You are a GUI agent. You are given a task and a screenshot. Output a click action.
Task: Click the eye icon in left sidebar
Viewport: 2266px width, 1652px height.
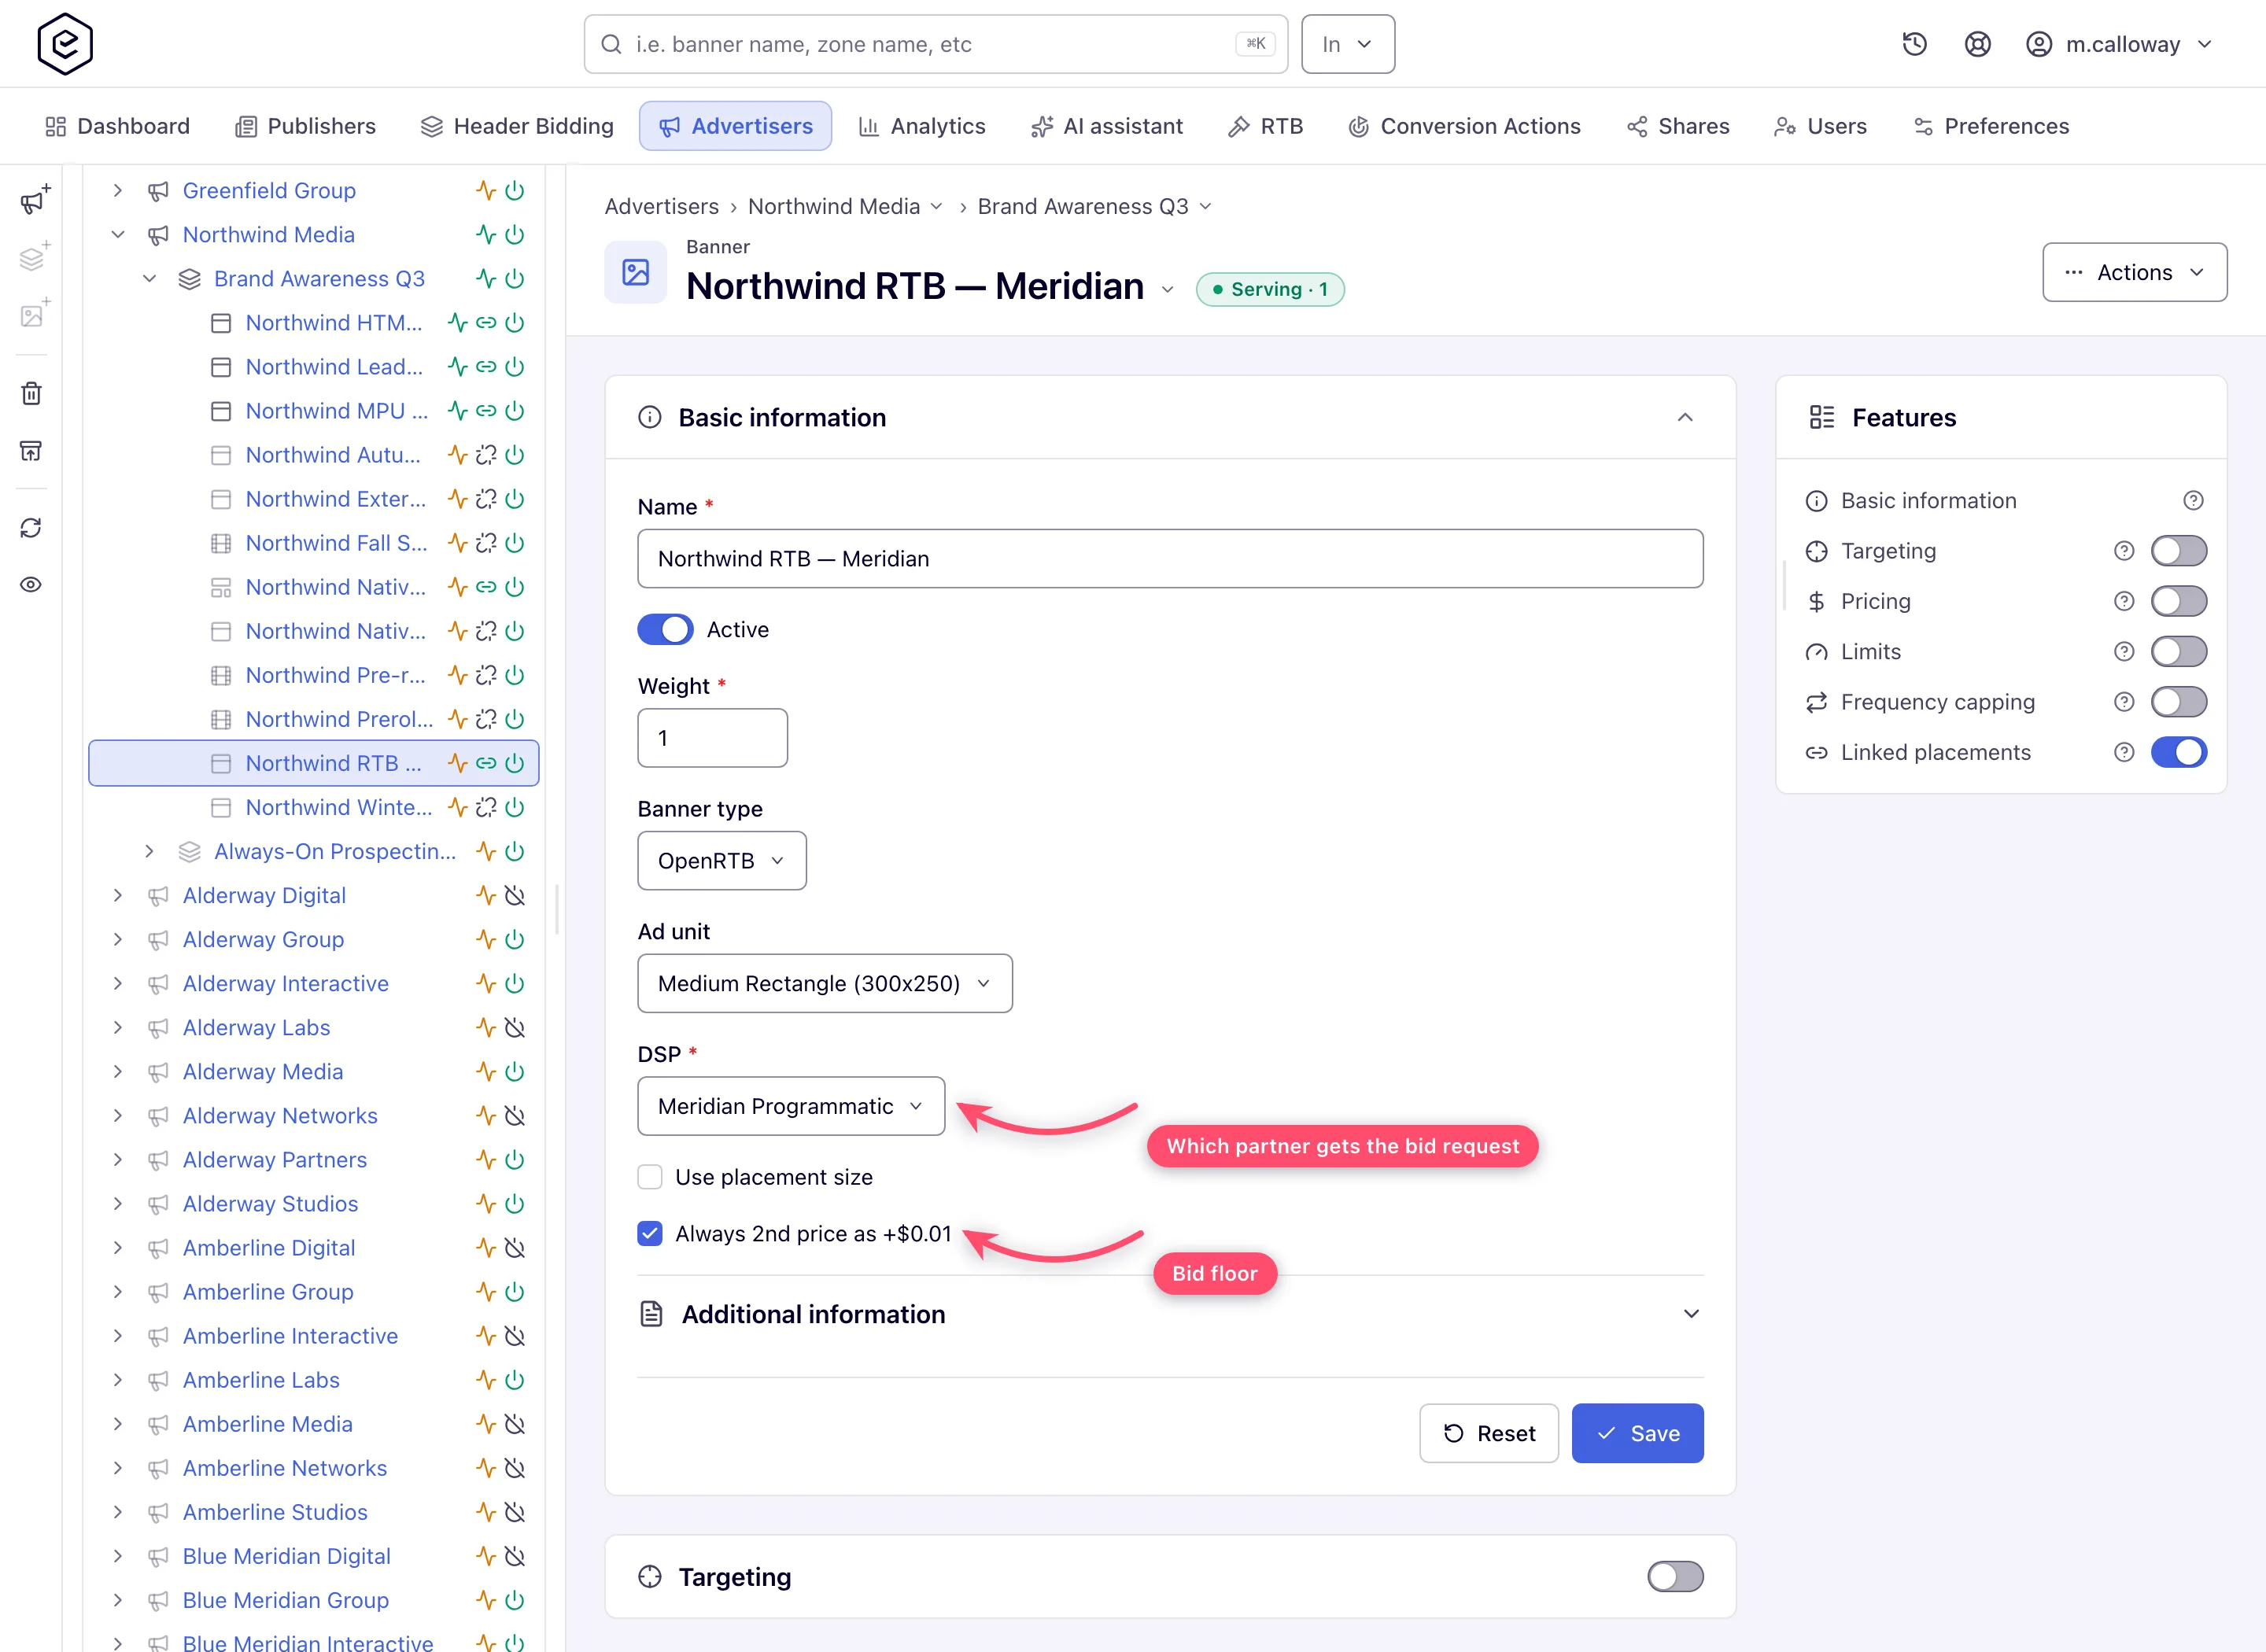click(x=31, y=584)
